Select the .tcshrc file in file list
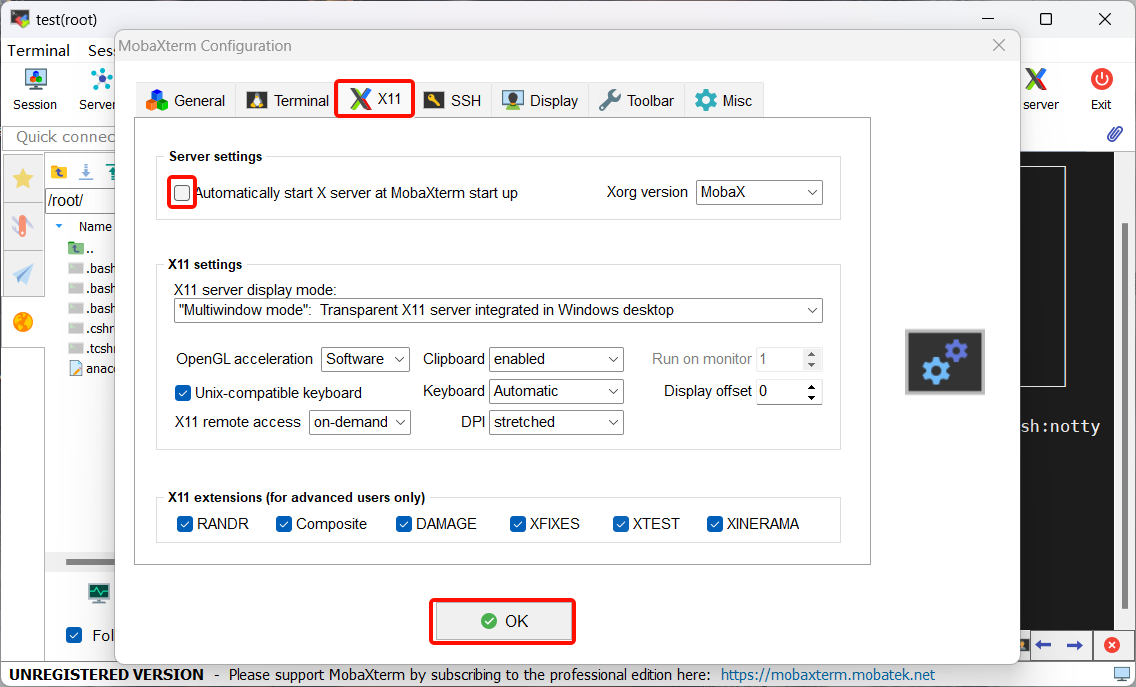 91,349
